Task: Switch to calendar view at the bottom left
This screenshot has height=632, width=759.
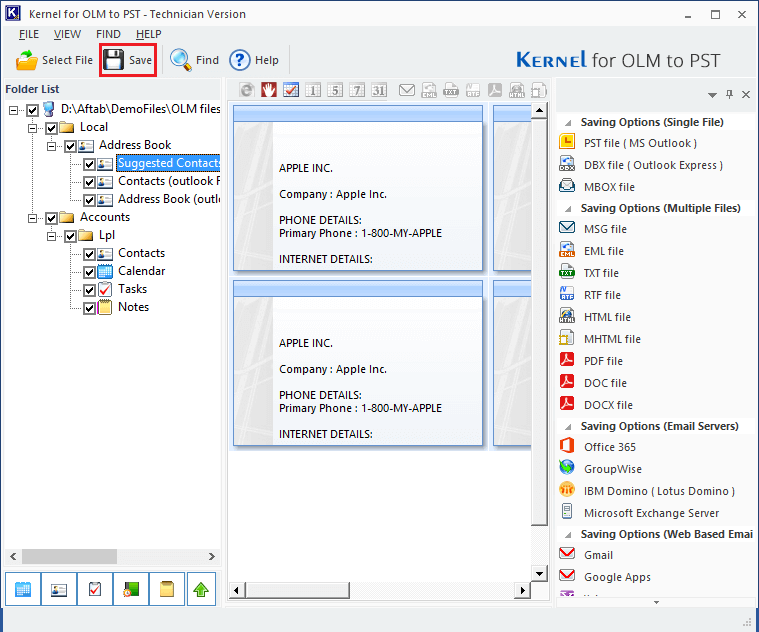Action: pyautogui.click(x=23, y=589)
